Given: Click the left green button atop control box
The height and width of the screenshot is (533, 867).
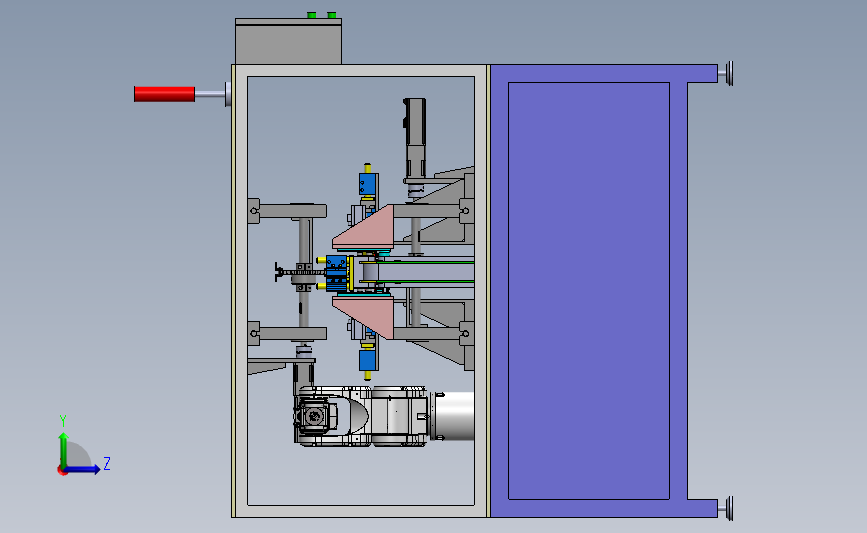Looking at the screenshot, I should tap(312, 15).
